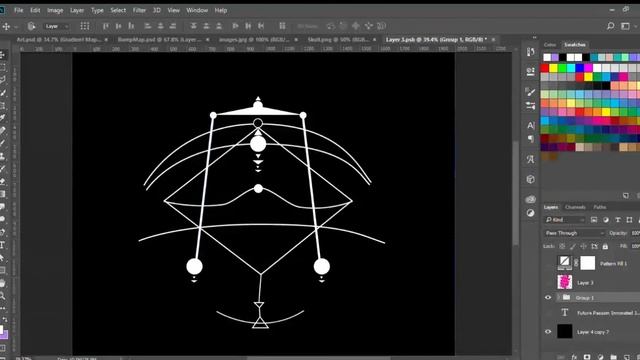The height and width of the screenshot is (360, 640).
Task: Click the add layer mask icon
Action: click(x=587, y=357)
